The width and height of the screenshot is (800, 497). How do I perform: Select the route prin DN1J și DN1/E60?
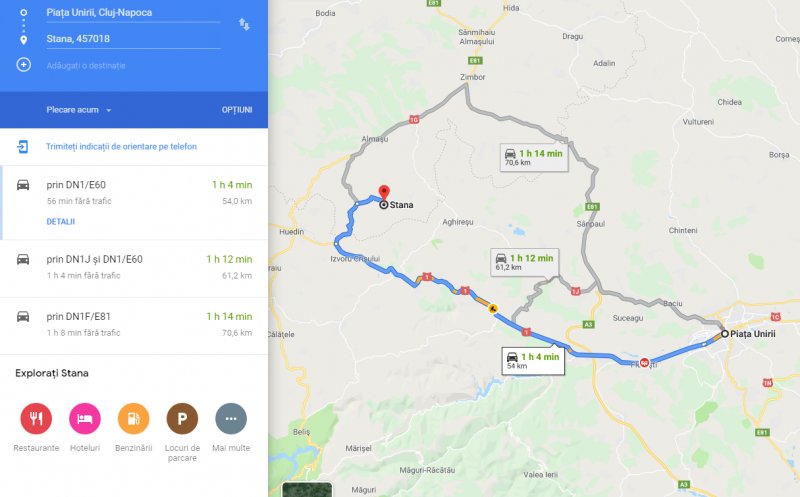pos(134,268)
